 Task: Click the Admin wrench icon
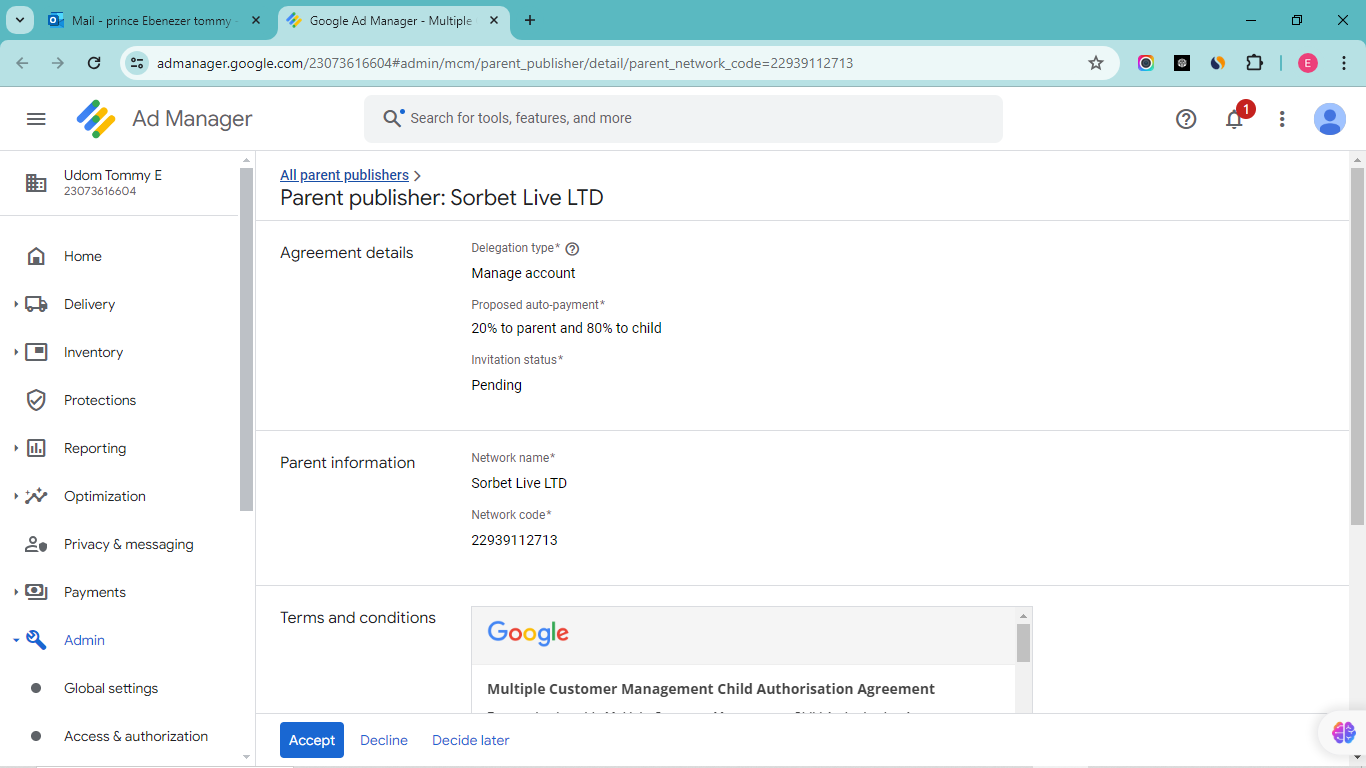(36, 640)
